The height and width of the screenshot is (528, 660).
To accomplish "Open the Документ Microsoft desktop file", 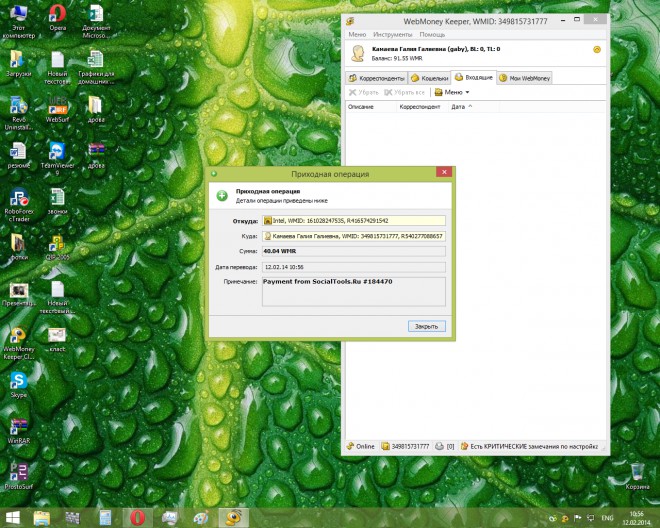I will [x=96, y=21].
